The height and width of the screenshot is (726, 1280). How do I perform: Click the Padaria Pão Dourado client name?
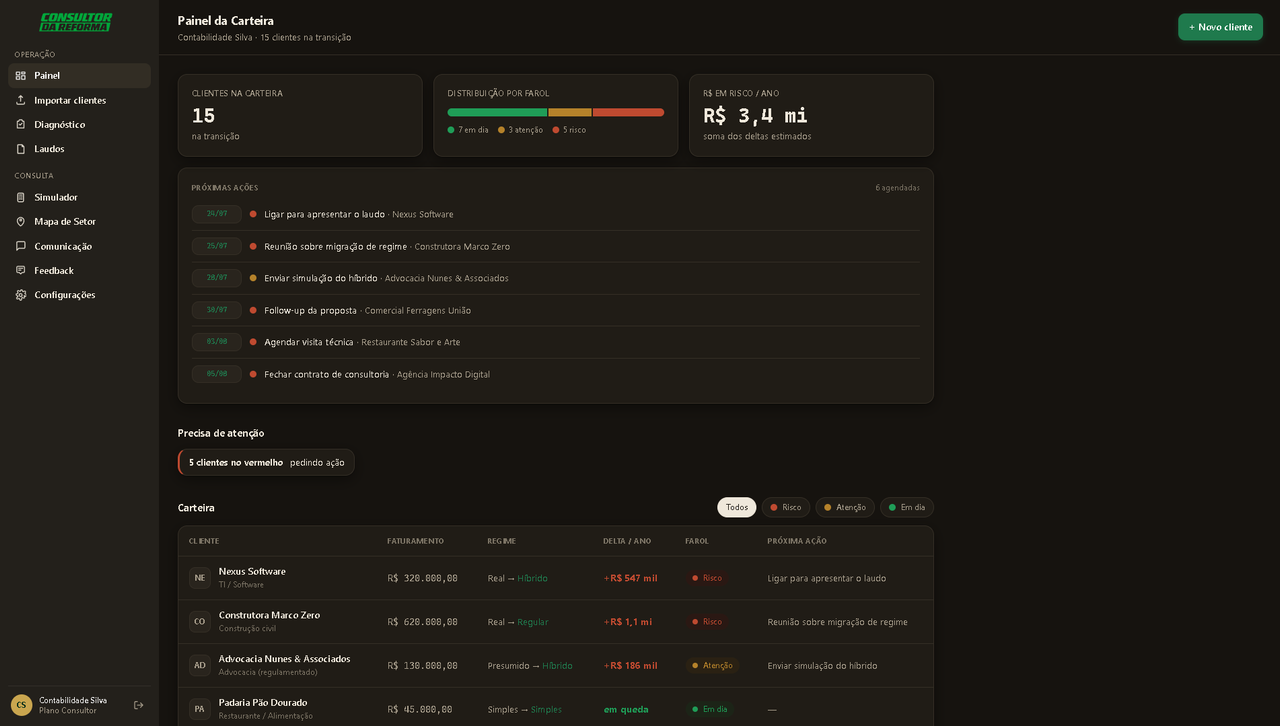point(263,702)
